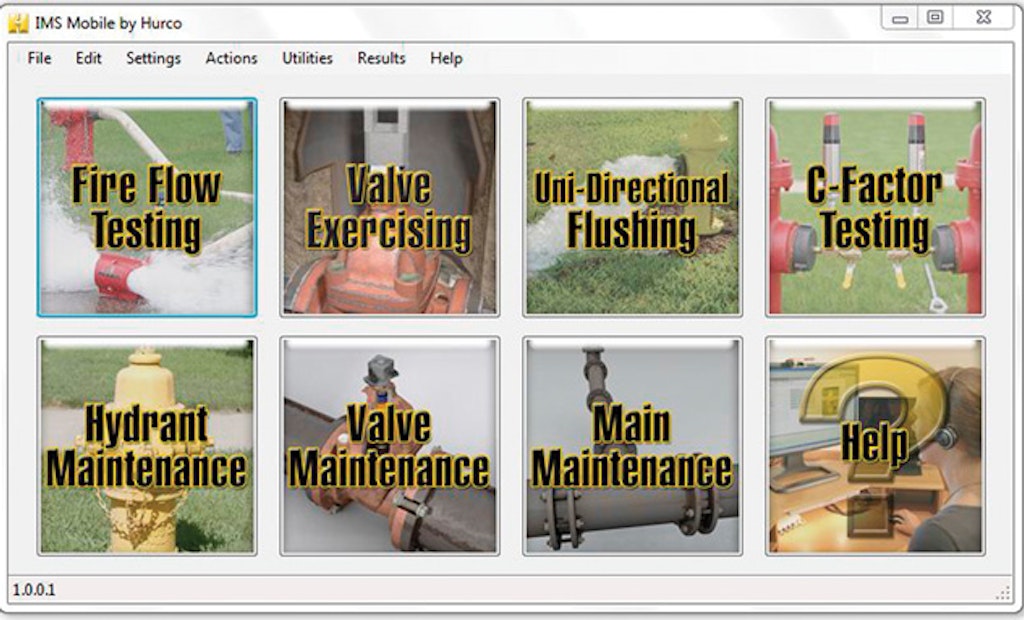Close the IMS Mobile window

click(x=984, y=18)
